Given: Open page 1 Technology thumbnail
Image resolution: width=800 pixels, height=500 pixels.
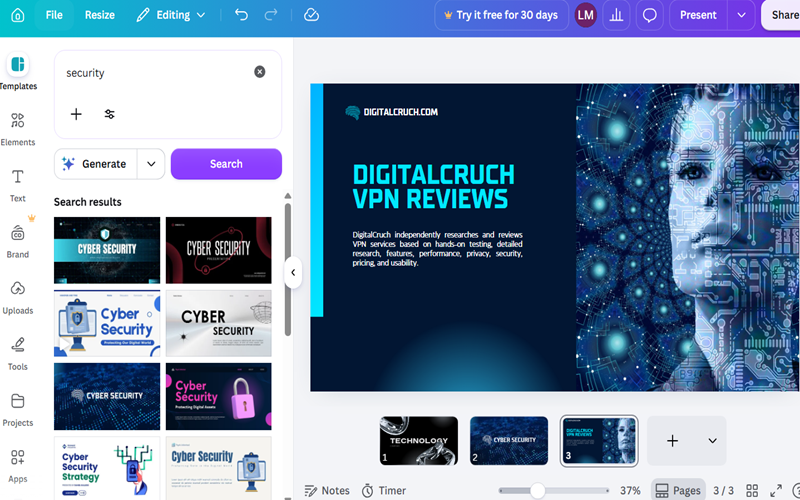Looking at the screenshot, I should coord(418,441).
